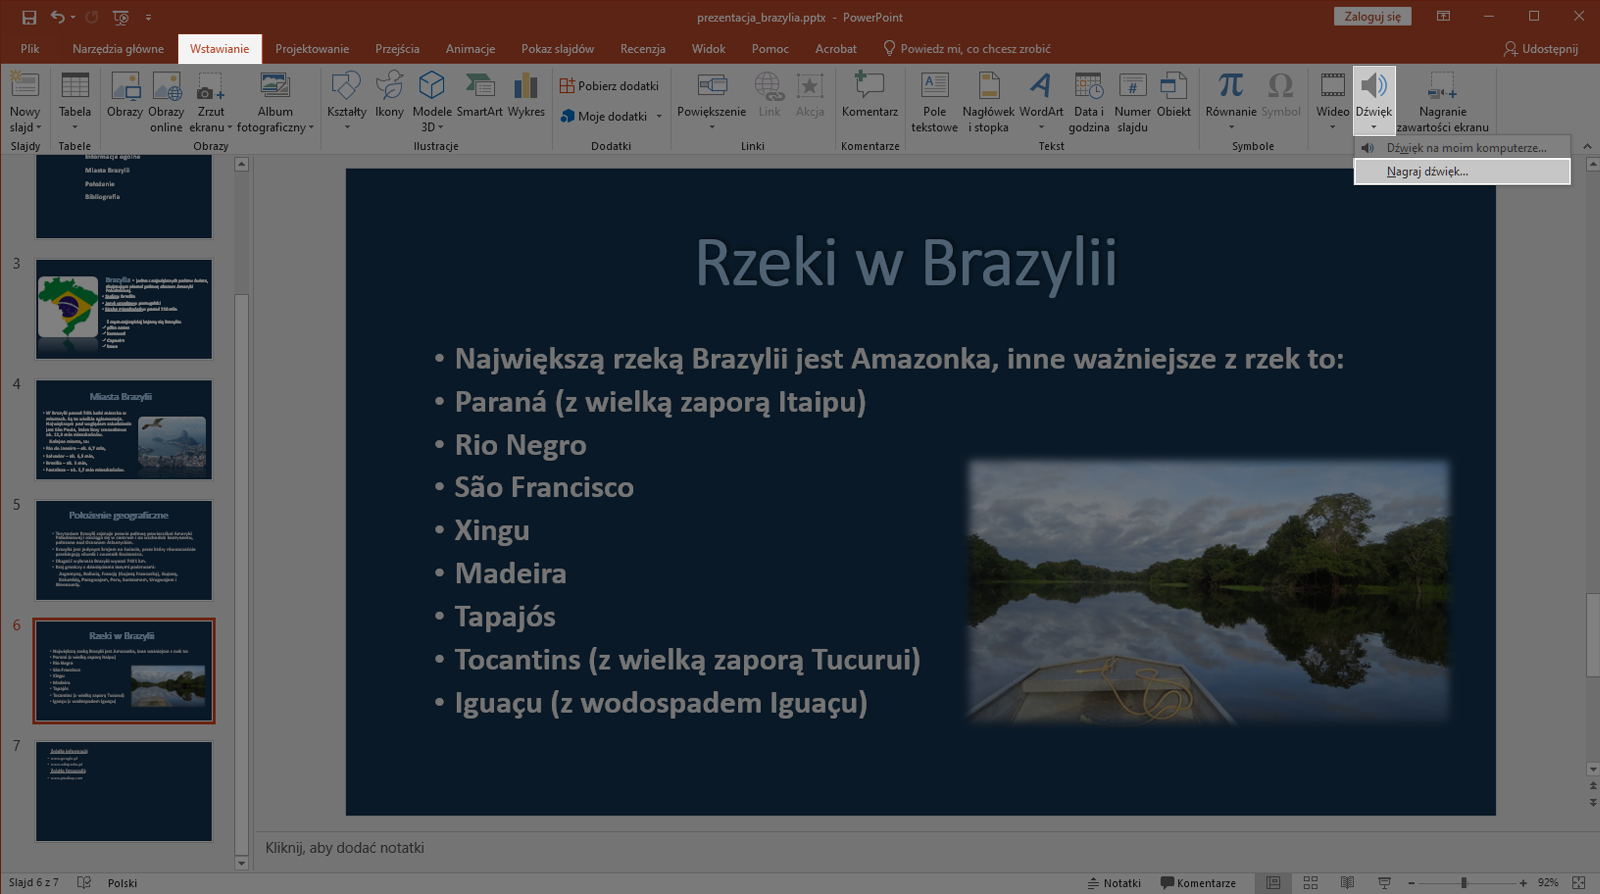
Task: Insert Data i godzina
Action: [x=1088, y=103]
